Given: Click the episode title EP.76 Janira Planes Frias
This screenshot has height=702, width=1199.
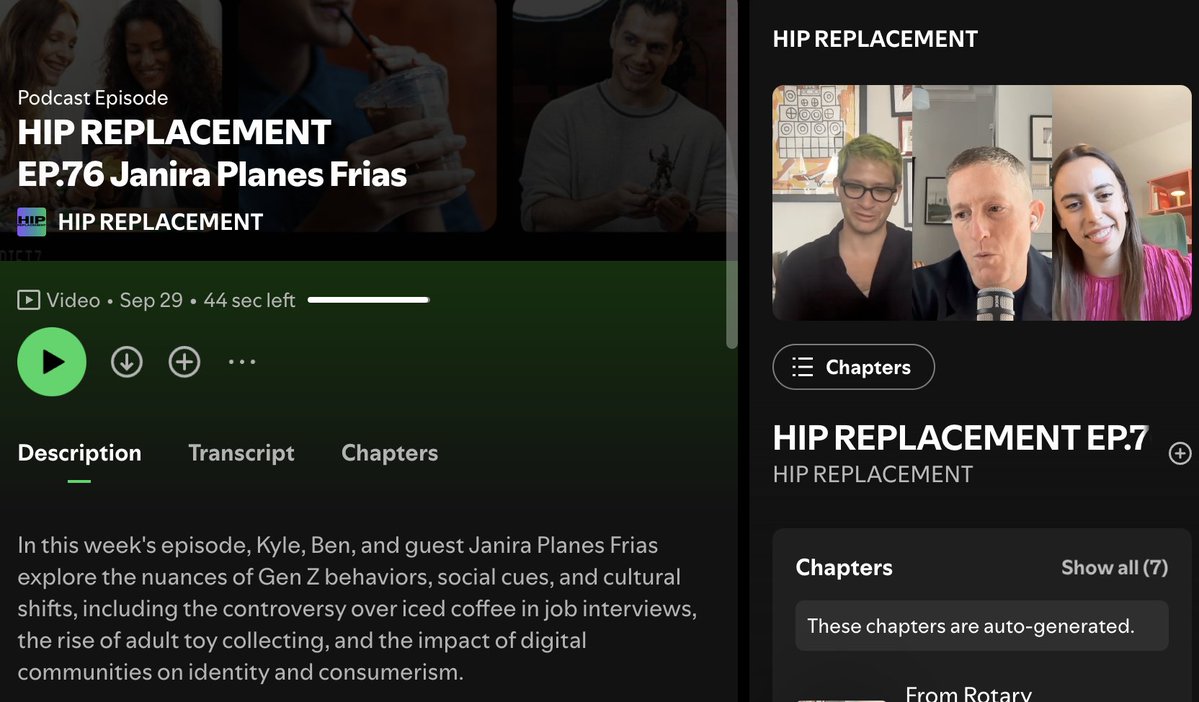Looking at the screenshot, I should tap(212, 174).
